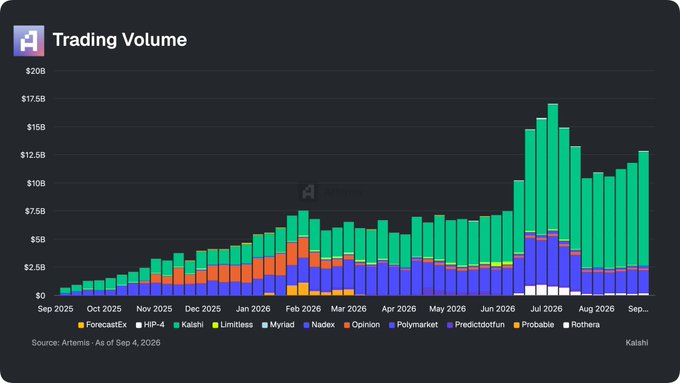Click the $0 y-axis label
This screenshot has width=680, height=383.
[40, 295]
